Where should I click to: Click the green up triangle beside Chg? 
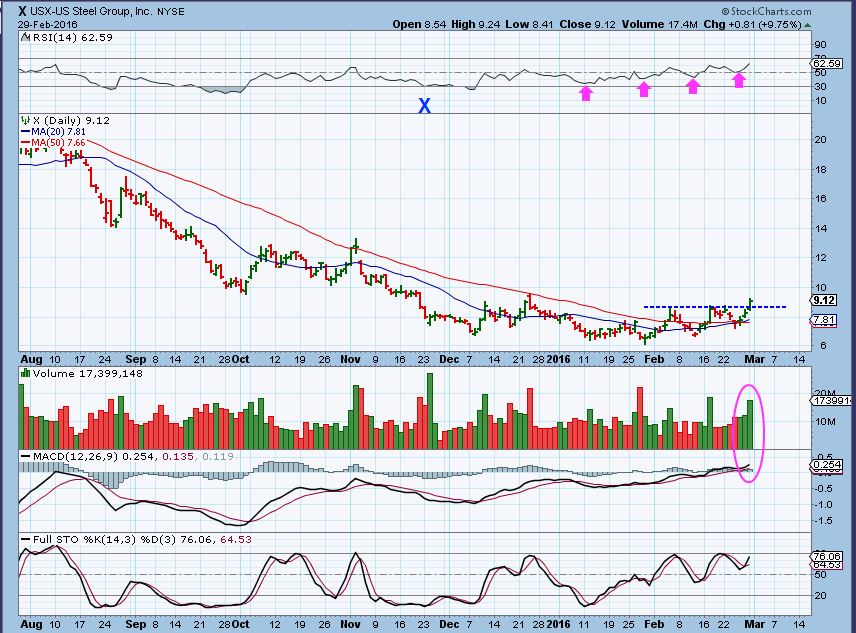(x=807, y=25)
